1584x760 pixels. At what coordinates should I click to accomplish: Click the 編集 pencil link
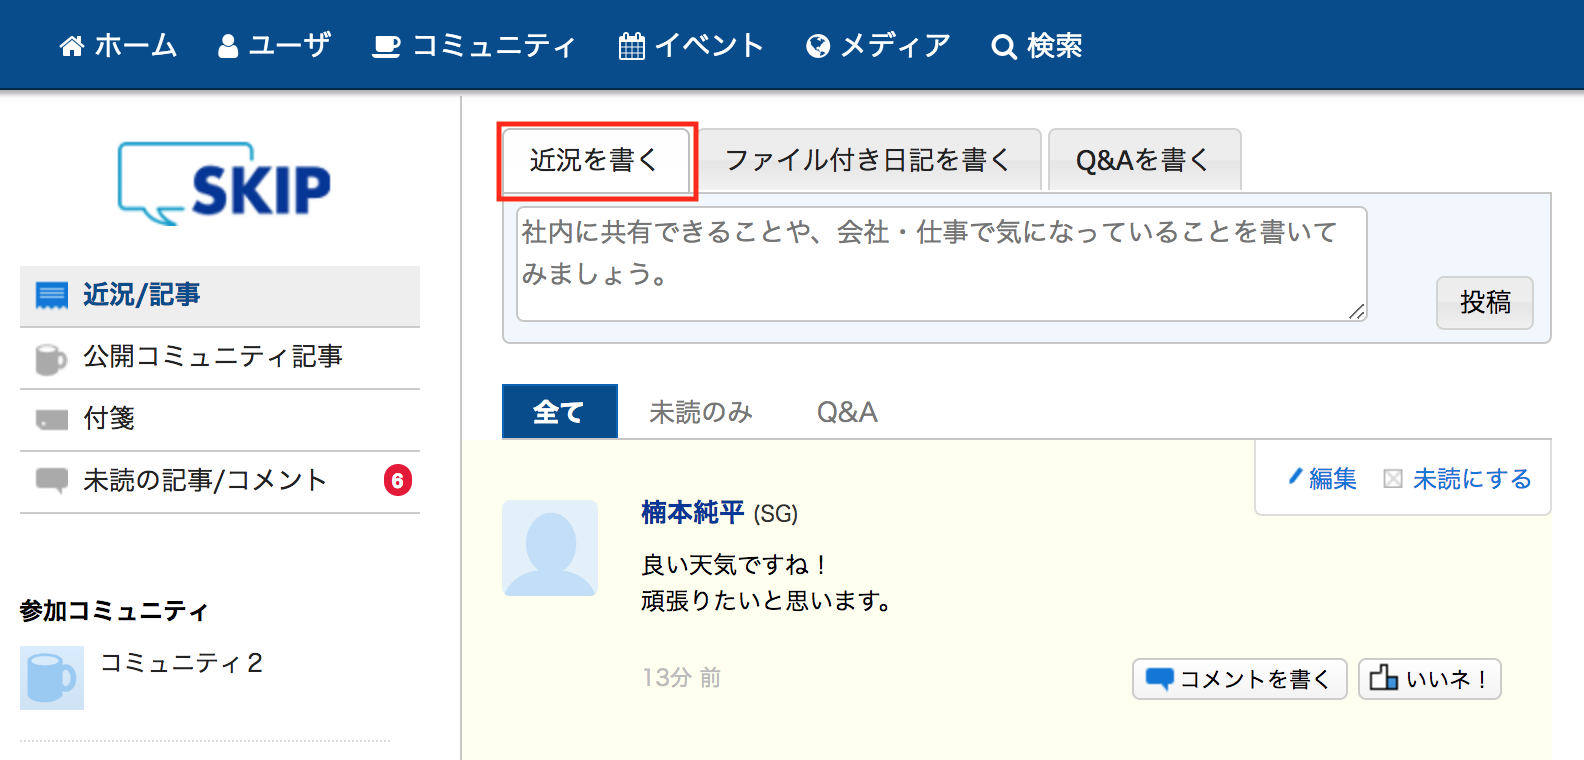pos(1322,479)
